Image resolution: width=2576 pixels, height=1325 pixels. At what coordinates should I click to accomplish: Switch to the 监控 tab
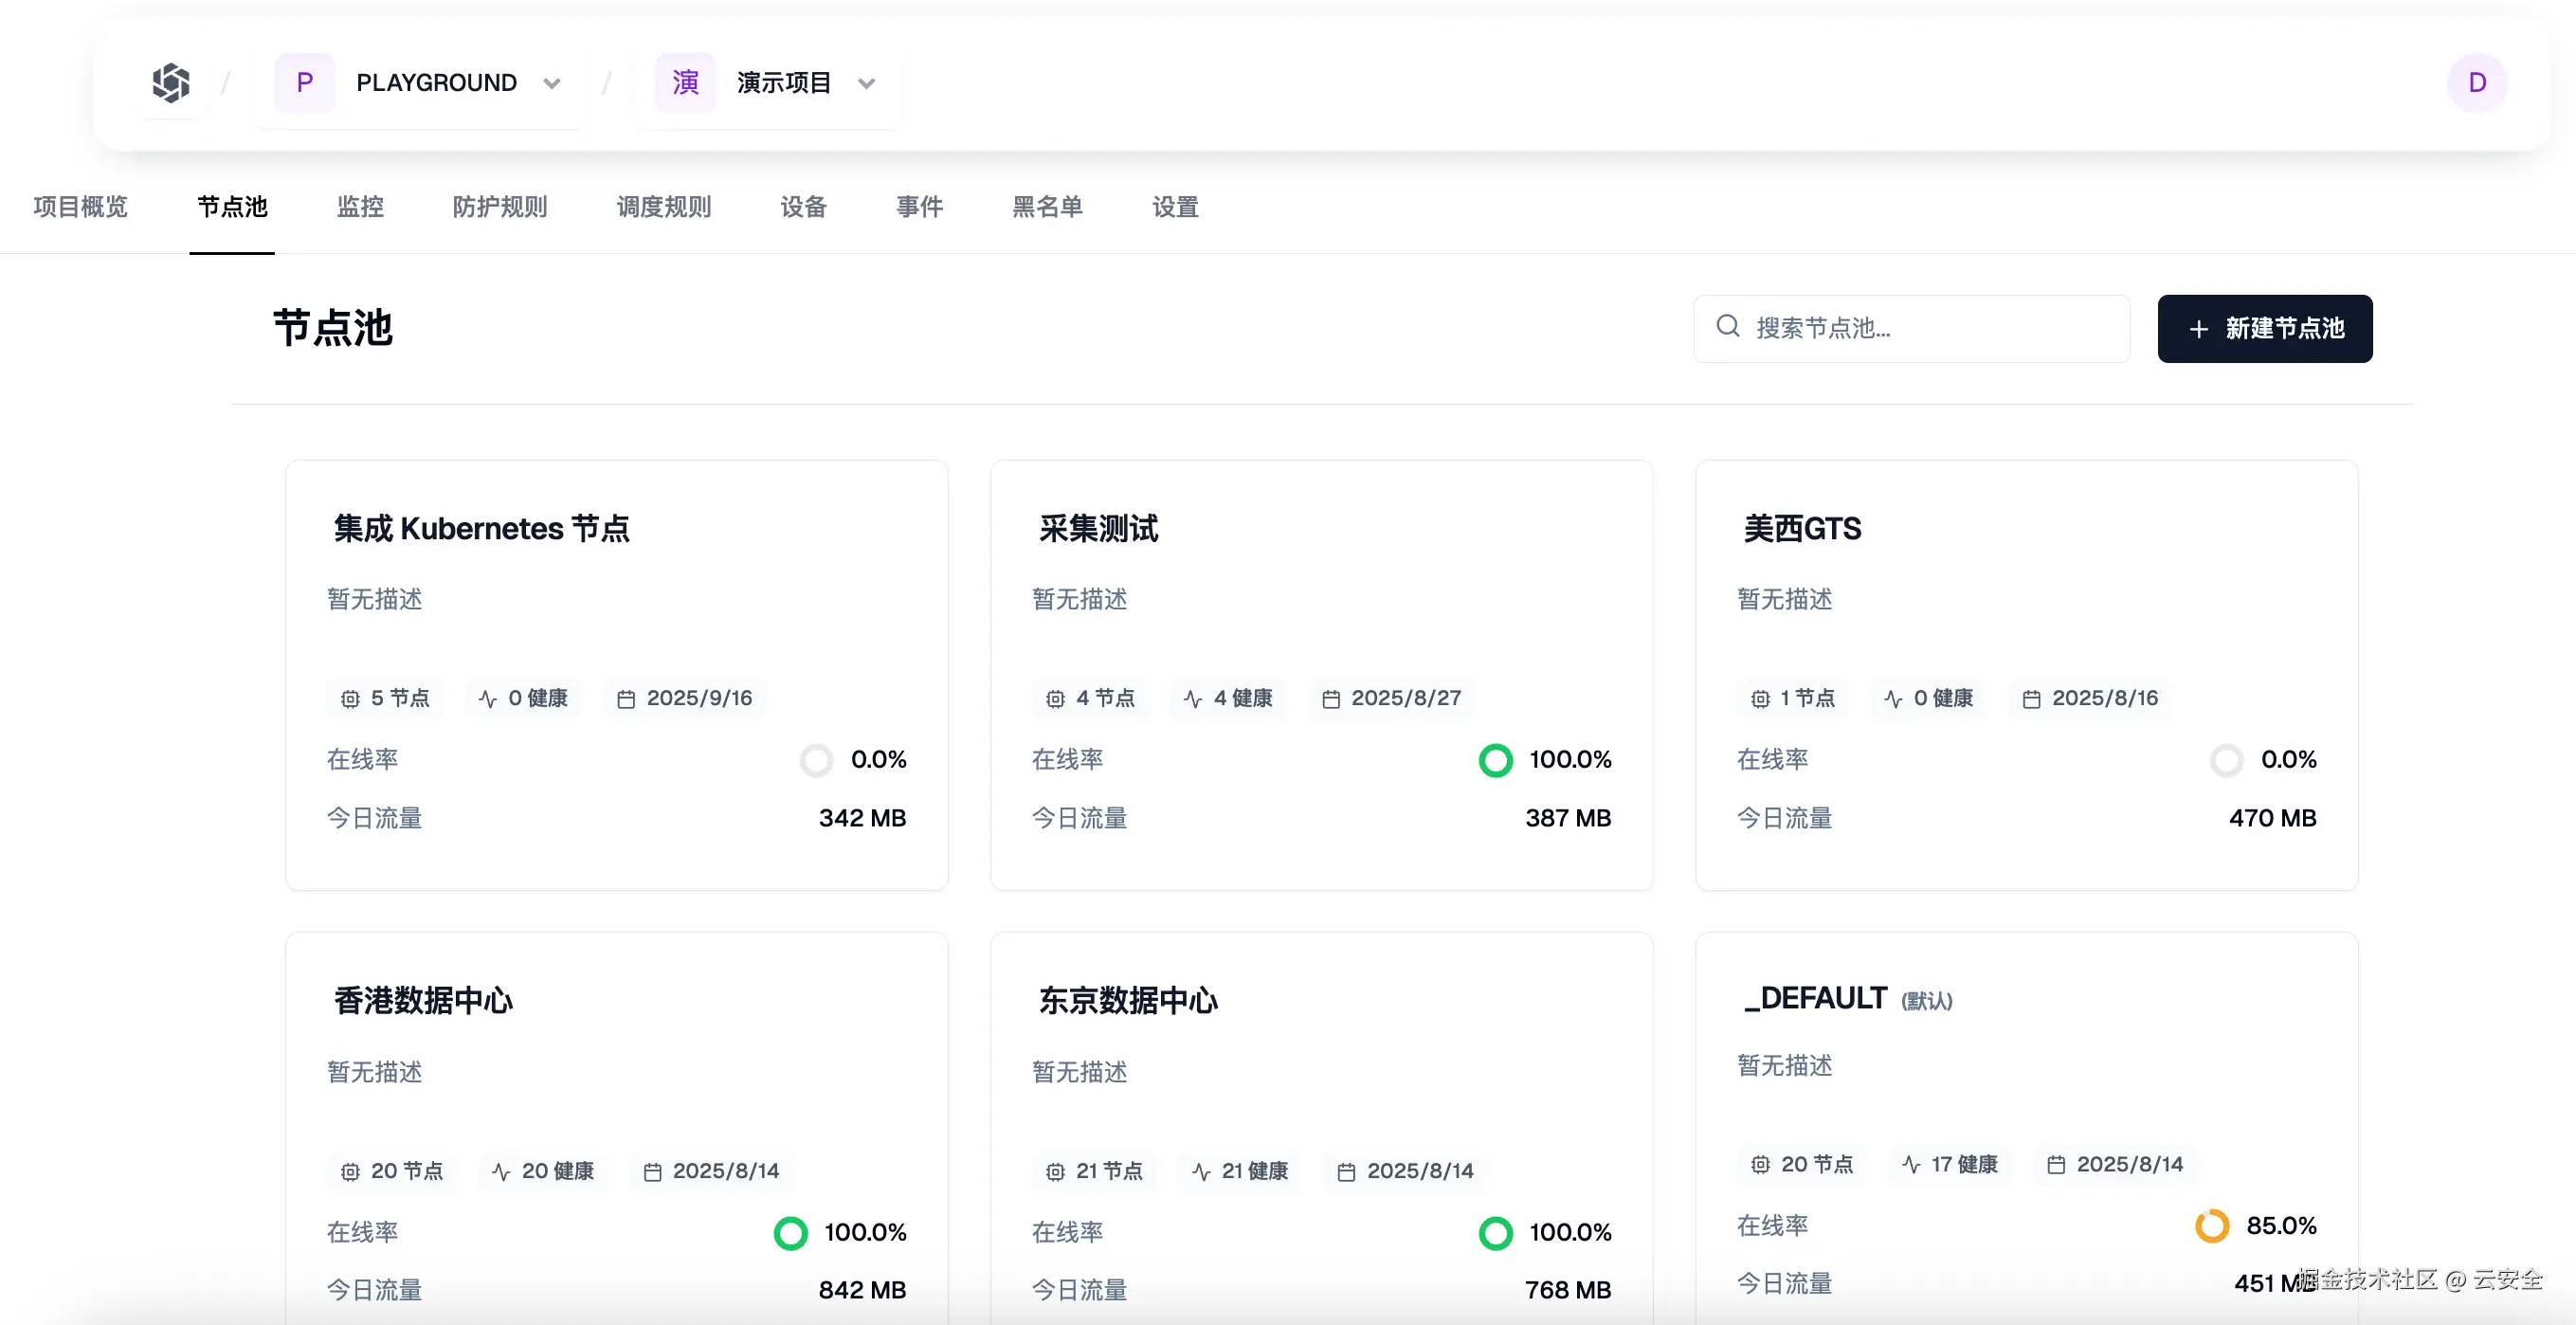[x=360, y=207]
